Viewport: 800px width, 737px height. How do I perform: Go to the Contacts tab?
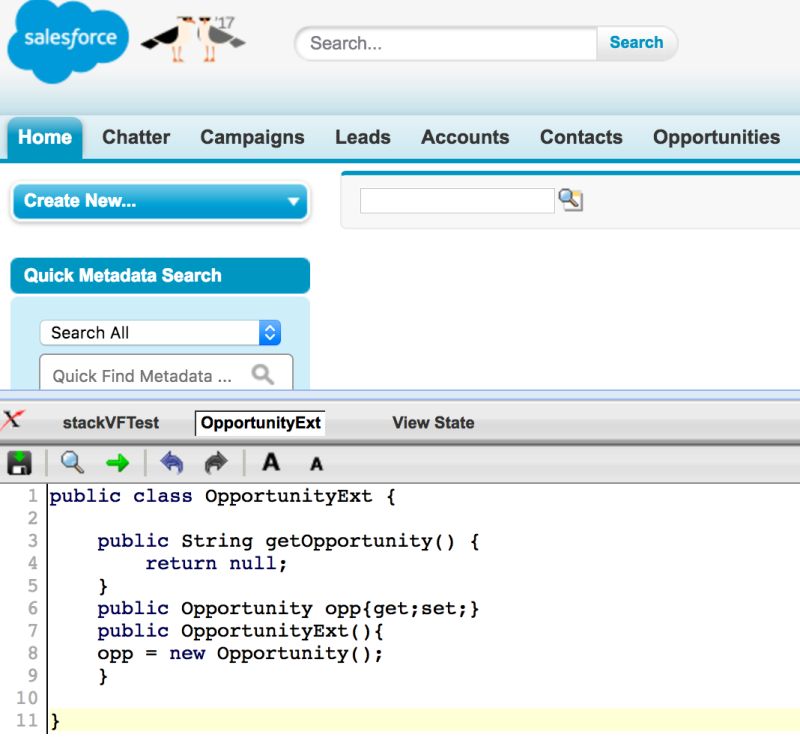pyautogui.click(x=580, y=137)
